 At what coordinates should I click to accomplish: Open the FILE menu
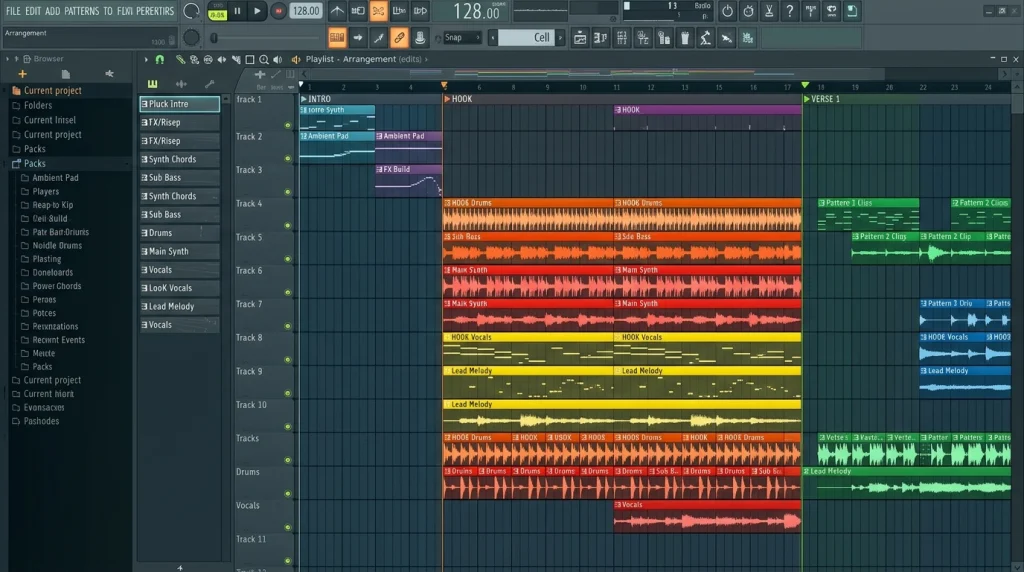[x=13, y=11]
